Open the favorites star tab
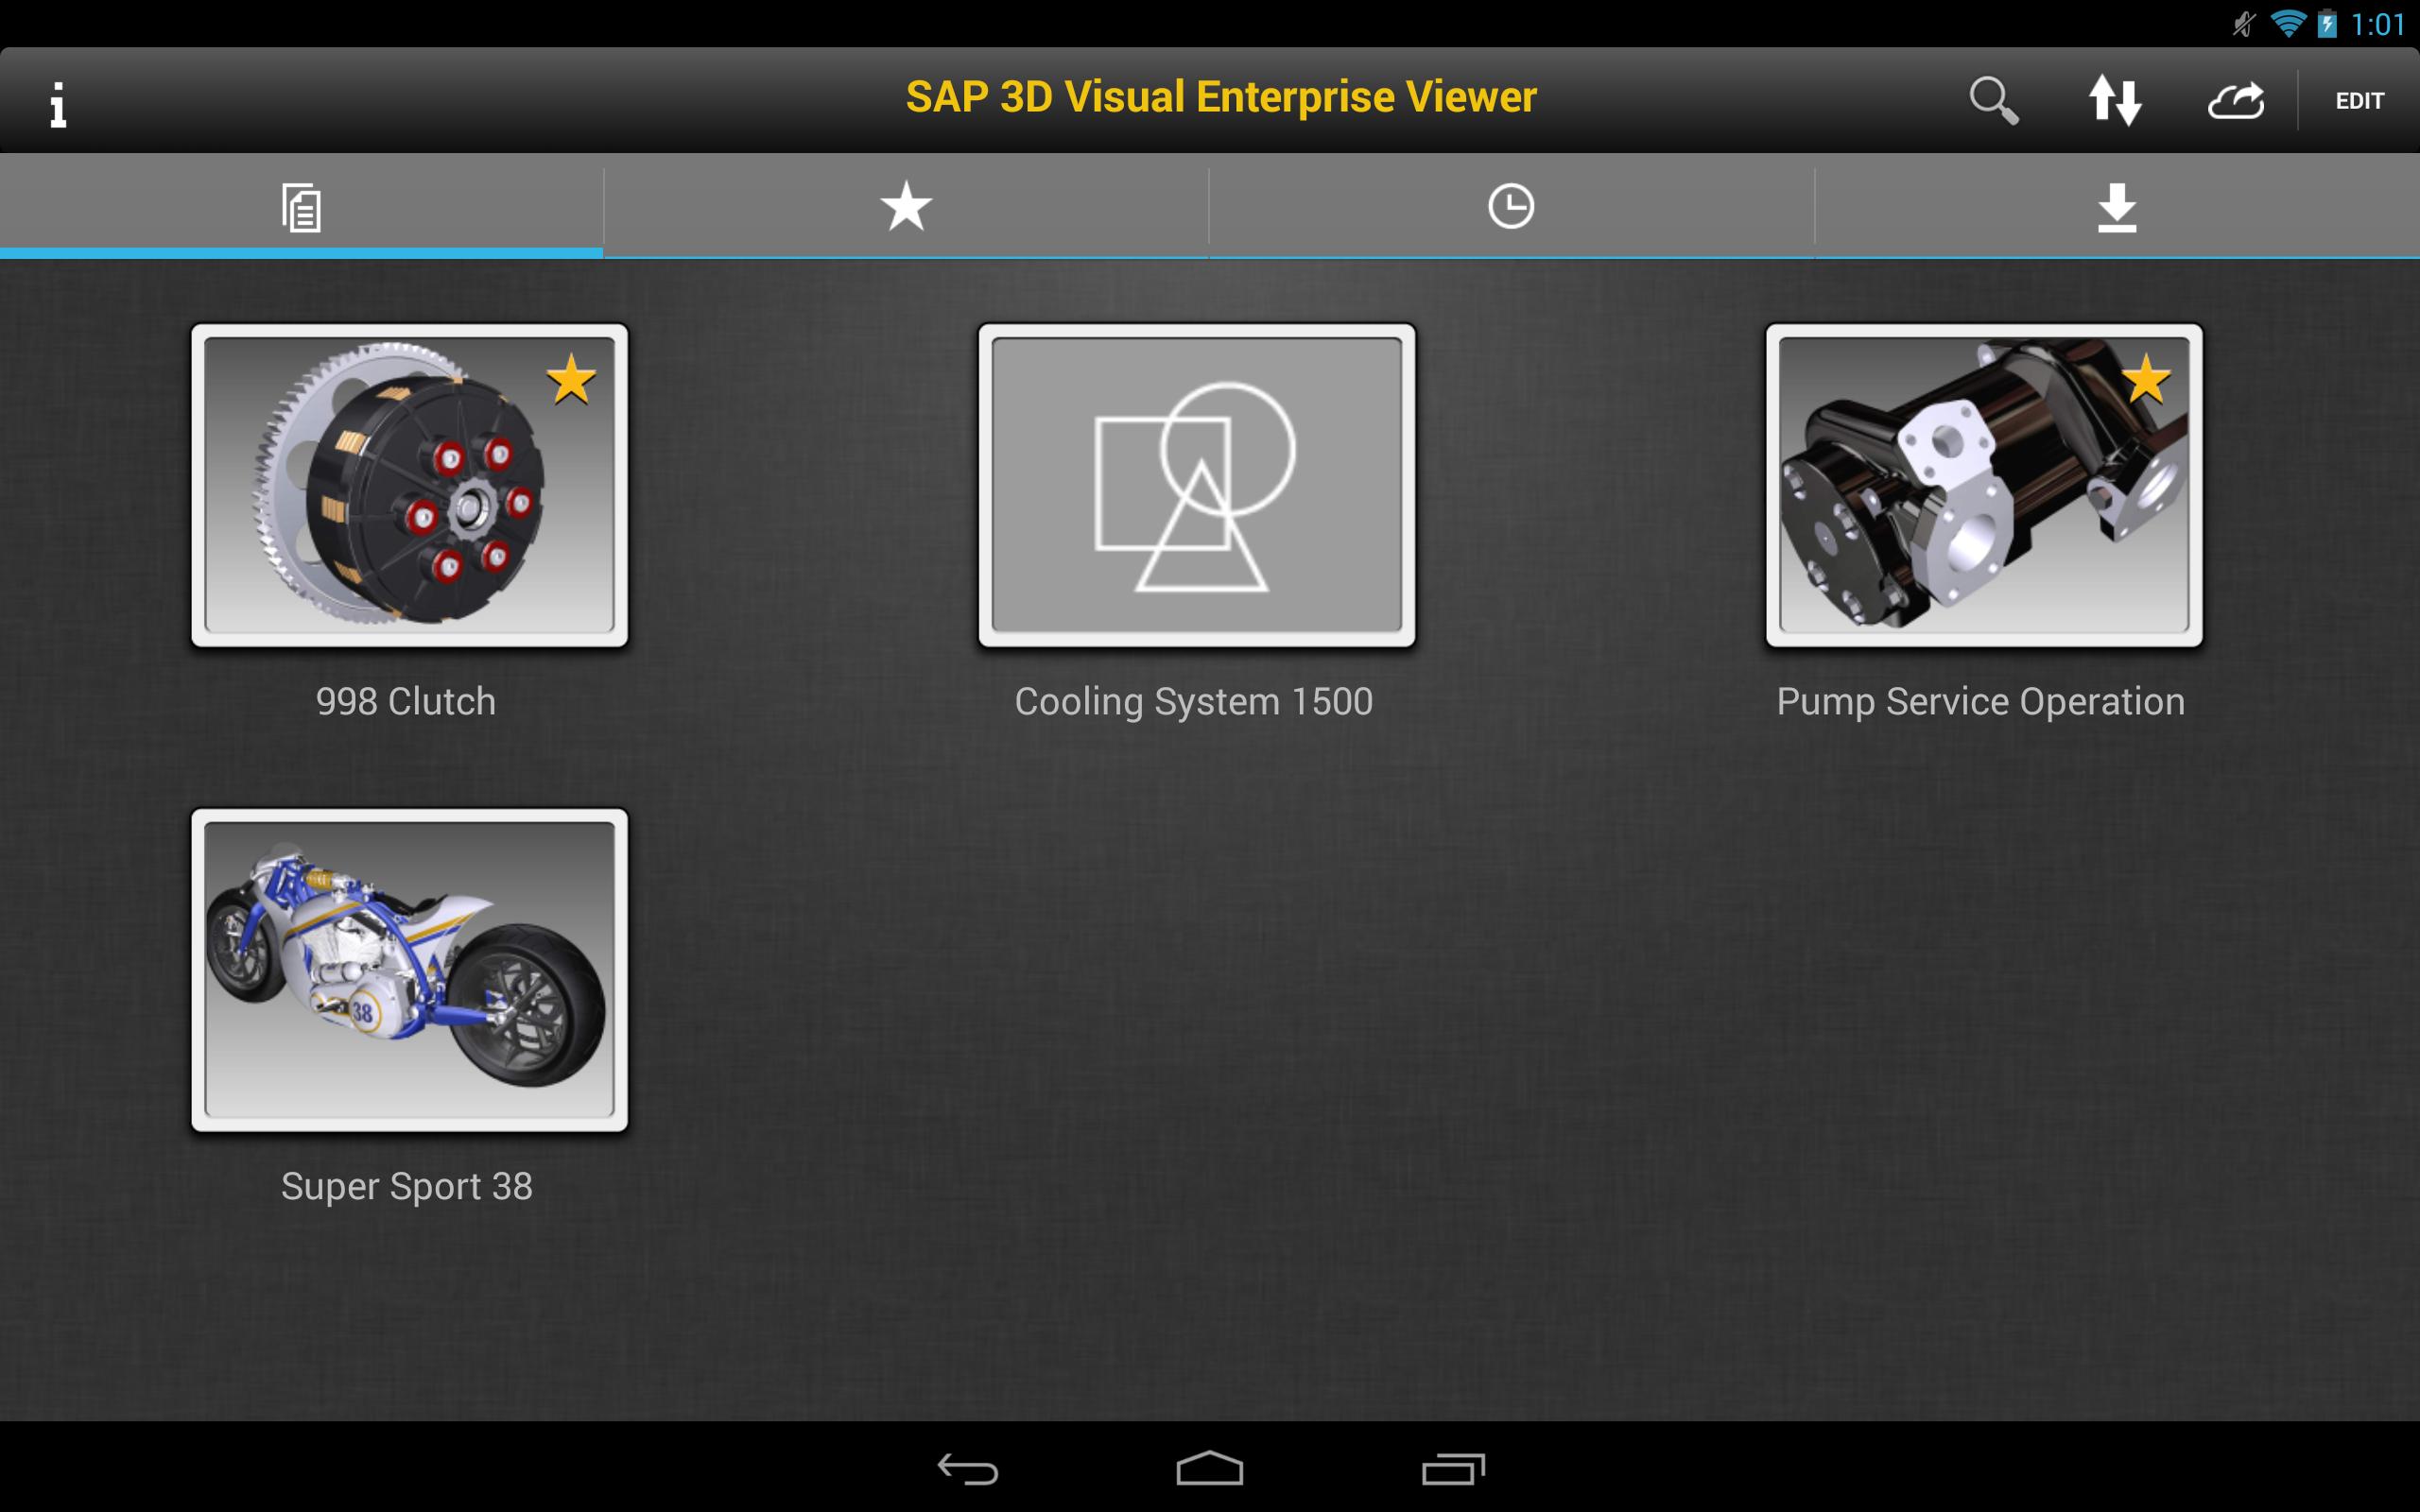Viewport: 2420px width, 1512px height. [x=905, y=206]
